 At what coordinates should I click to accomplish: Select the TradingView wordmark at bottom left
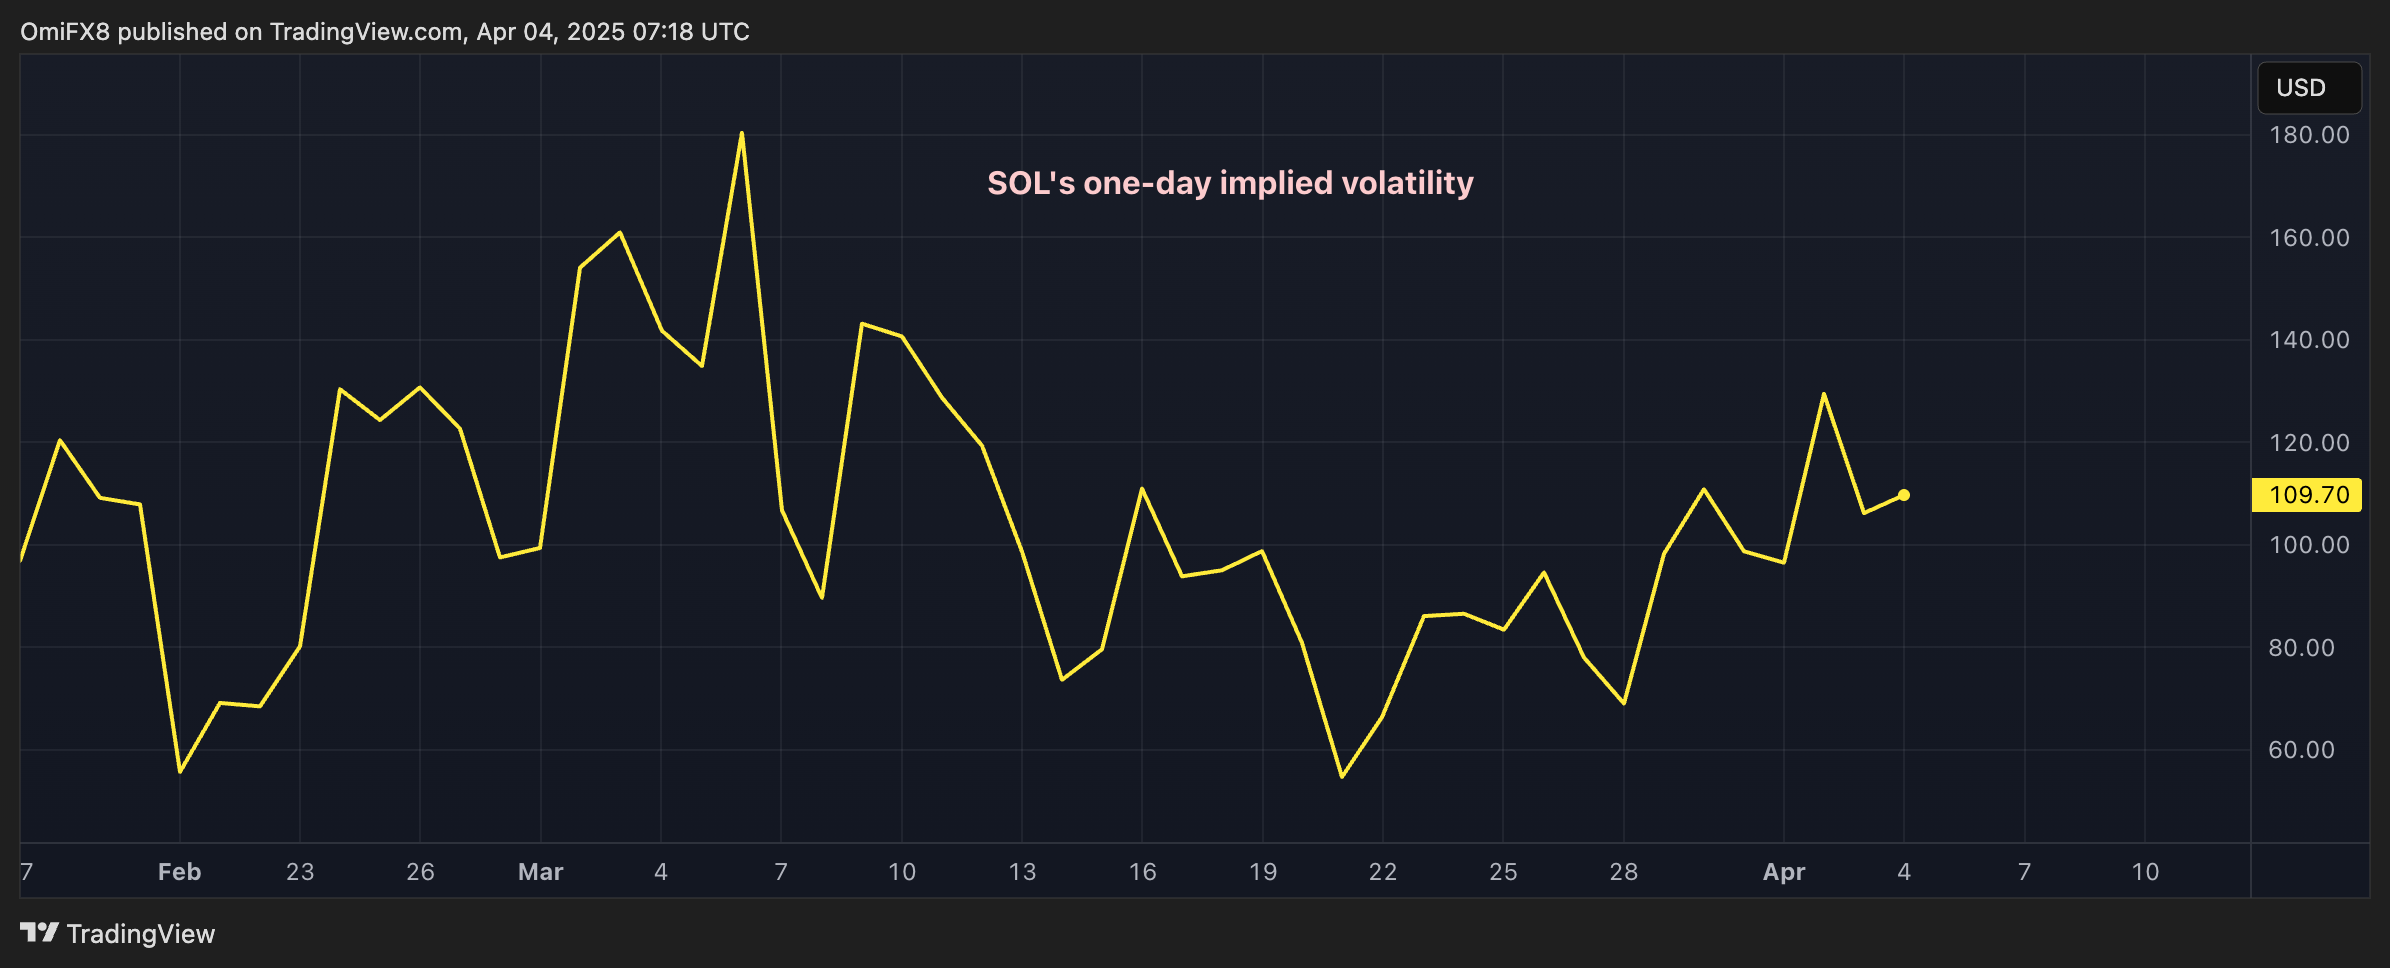140,934
